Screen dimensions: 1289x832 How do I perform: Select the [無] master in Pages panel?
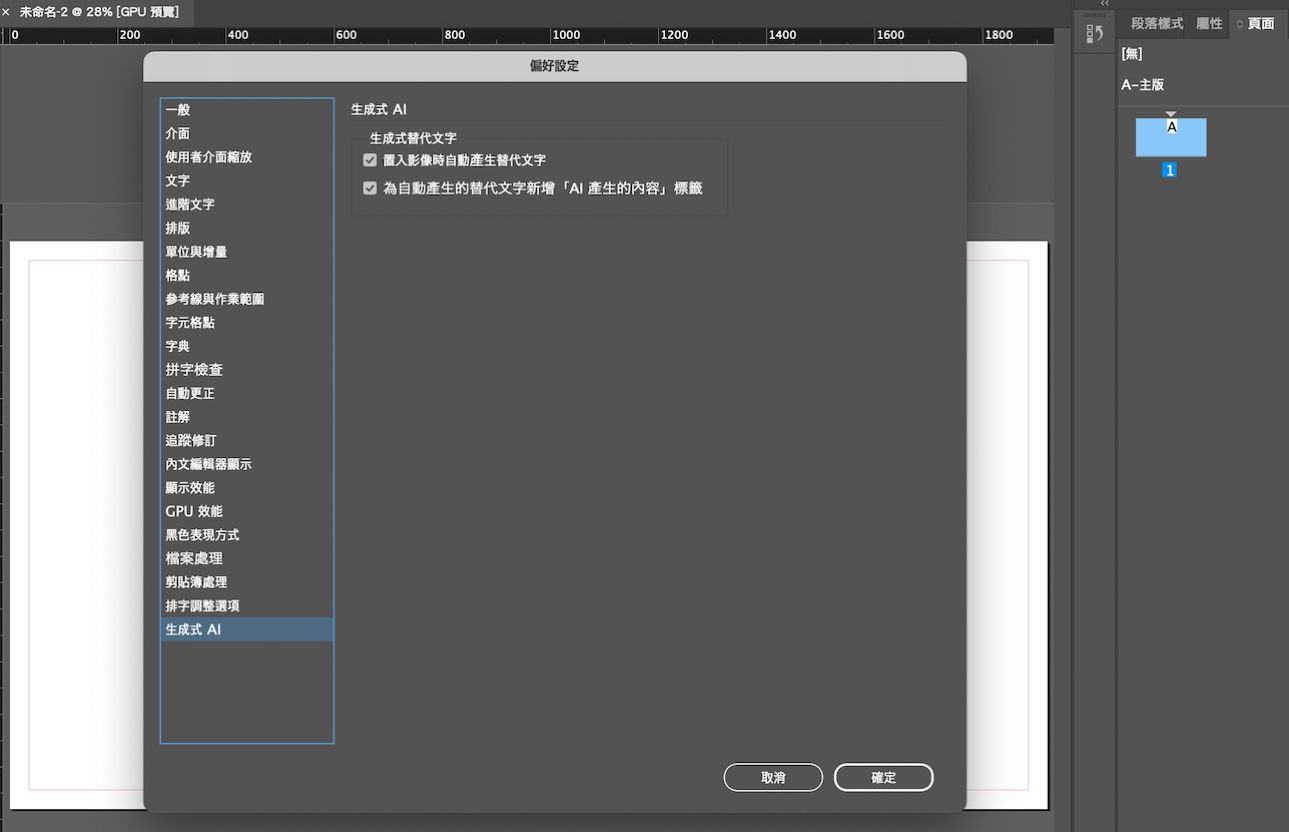(1131, 54)
